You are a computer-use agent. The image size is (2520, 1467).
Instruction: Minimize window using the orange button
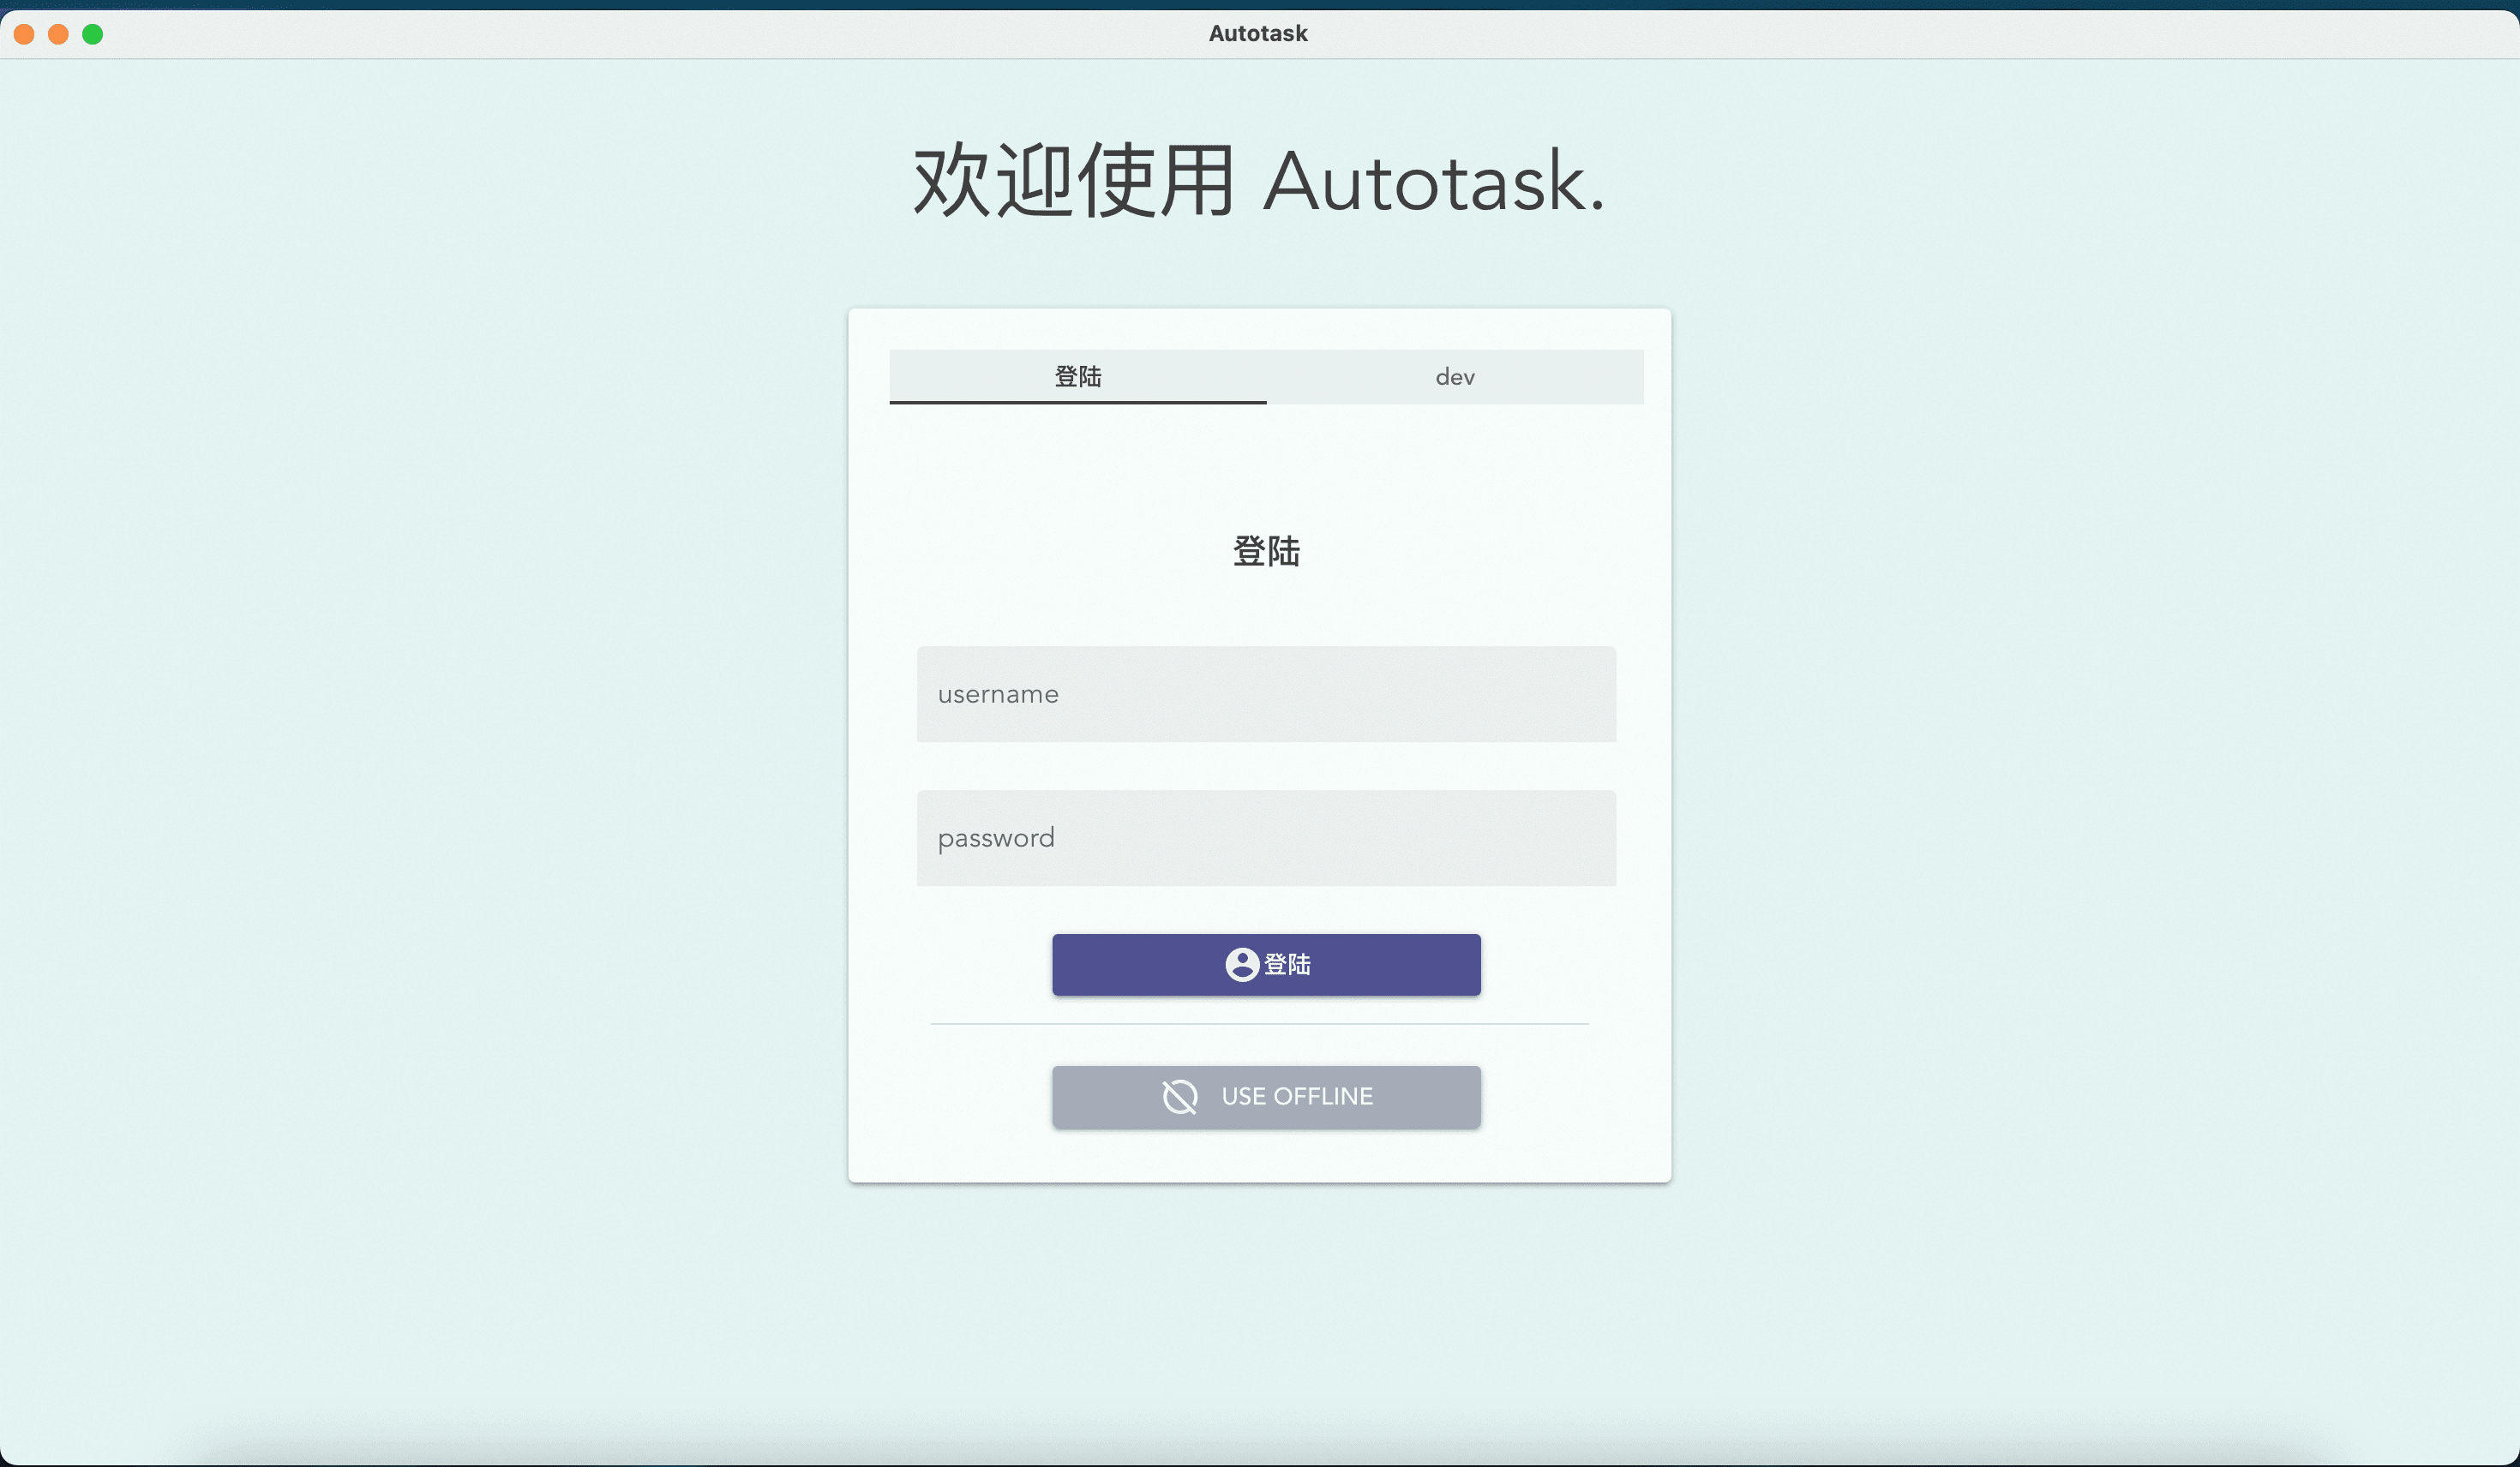pos(58,34)
